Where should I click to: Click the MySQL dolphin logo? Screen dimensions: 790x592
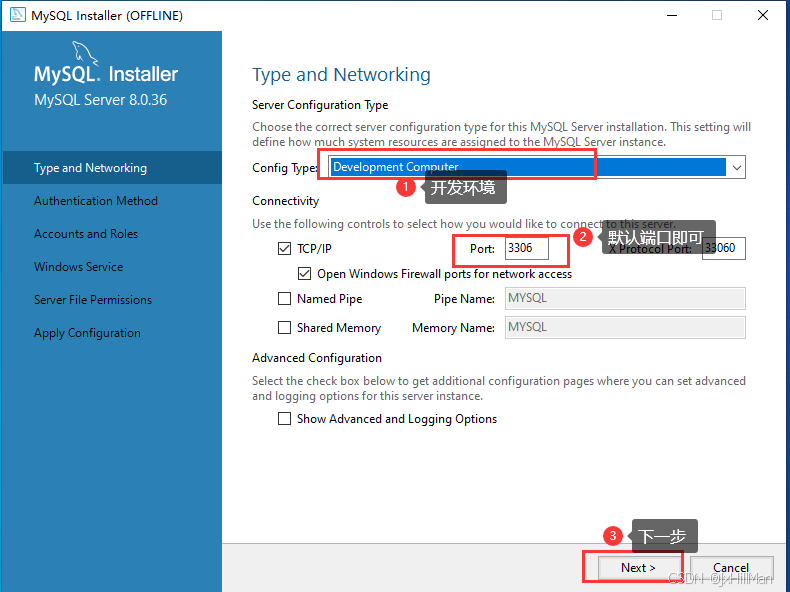point(85,53)
